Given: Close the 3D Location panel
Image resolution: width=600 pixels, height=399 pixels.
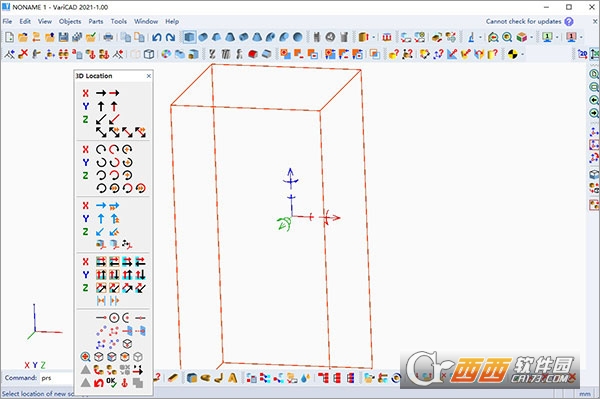Looking at the screenshot, I should 149,76.
